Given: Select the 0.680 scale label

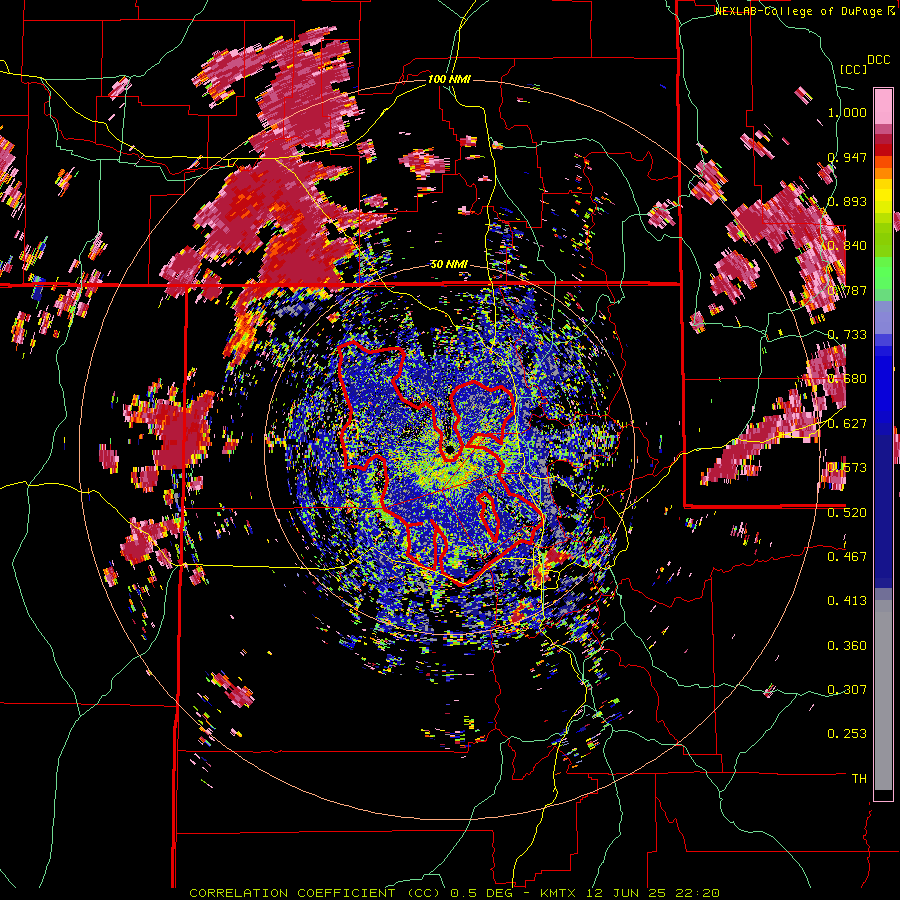Looking at the screenshot, I should click(x=847, y=379).
